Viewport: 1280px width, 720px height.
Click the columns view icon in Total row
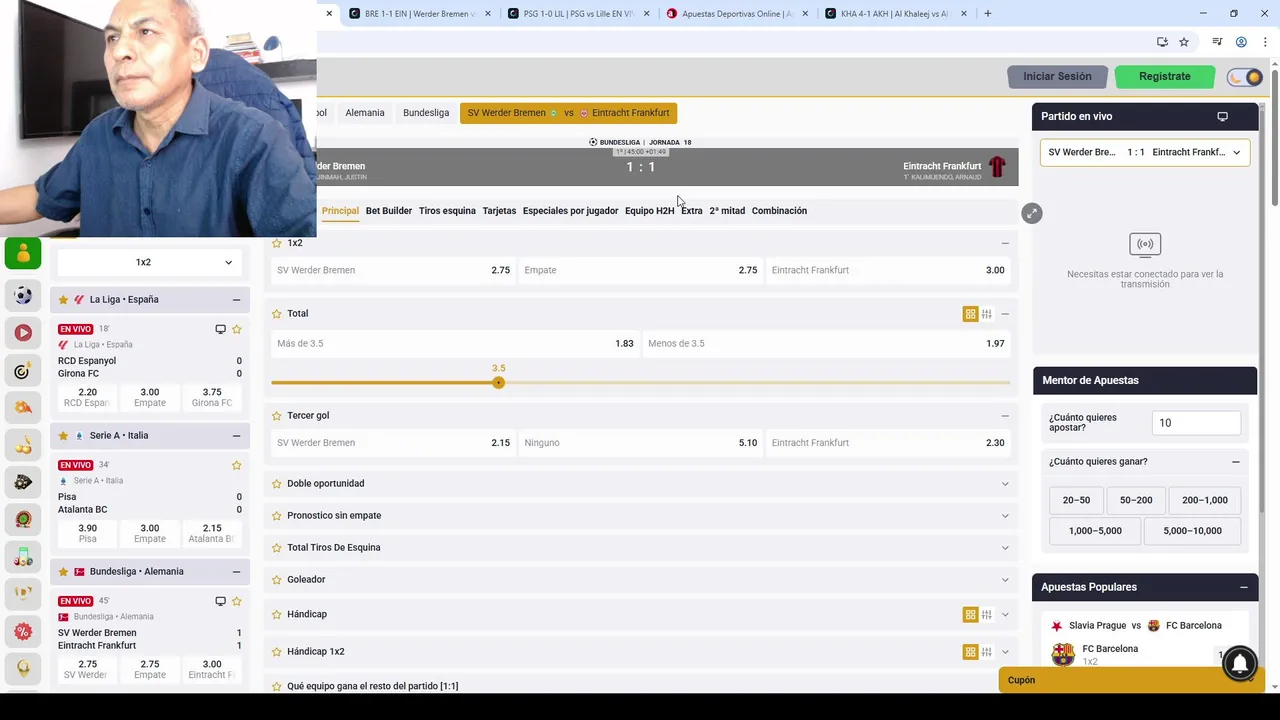click(986, 314)
